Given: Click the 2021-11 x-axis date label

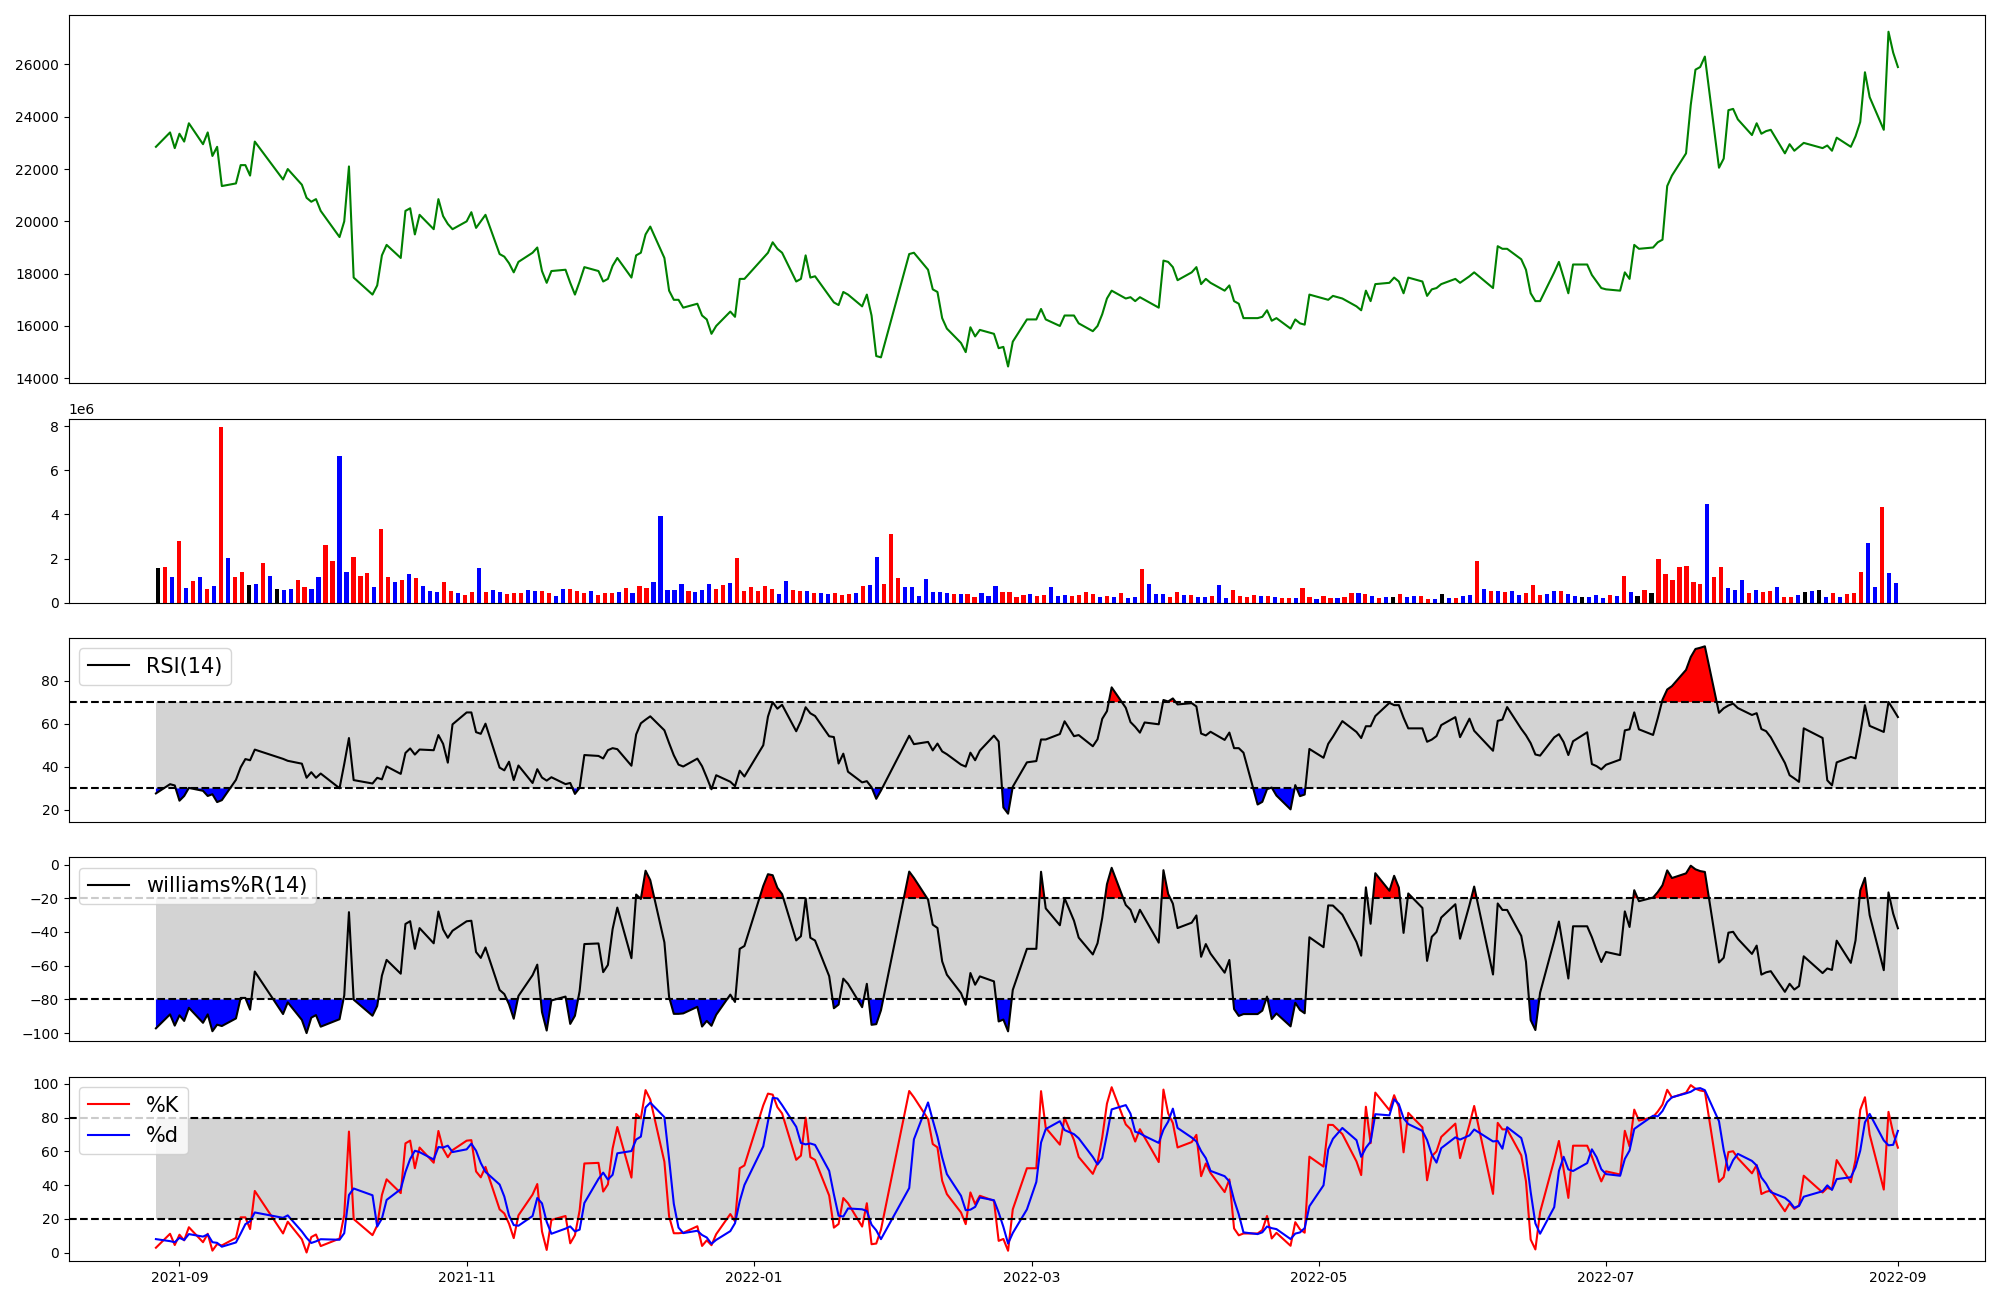Looking at the screenshot, I should (467, 1276).
